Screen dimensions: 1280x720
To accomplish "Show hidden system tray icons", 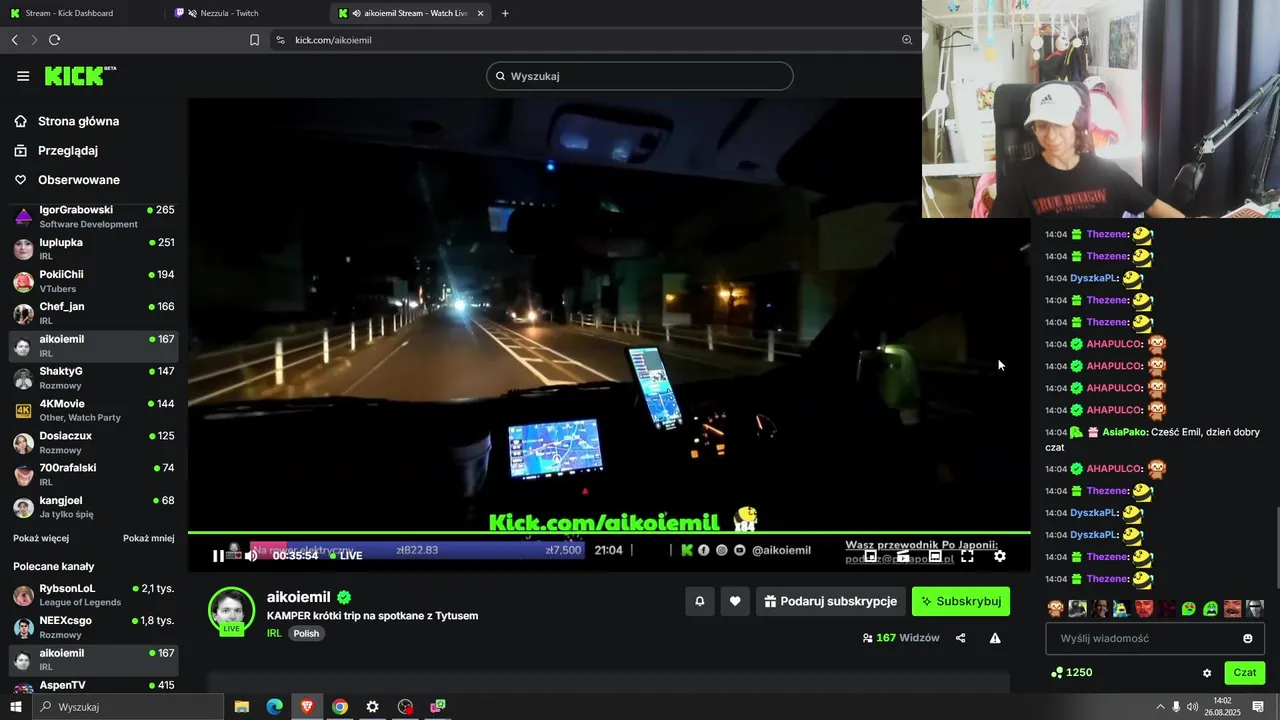I will (1161, 707).
